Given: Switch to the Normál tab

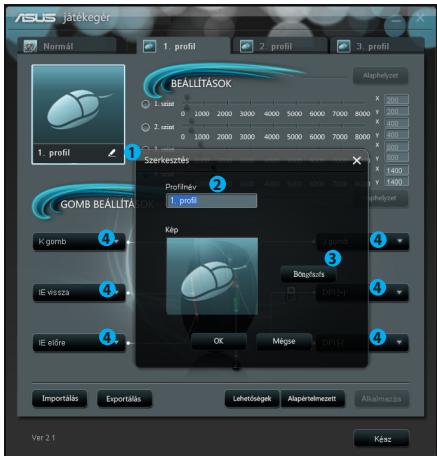Looking at the screenshot, I should pyautogui.click(x=67, y=46).
